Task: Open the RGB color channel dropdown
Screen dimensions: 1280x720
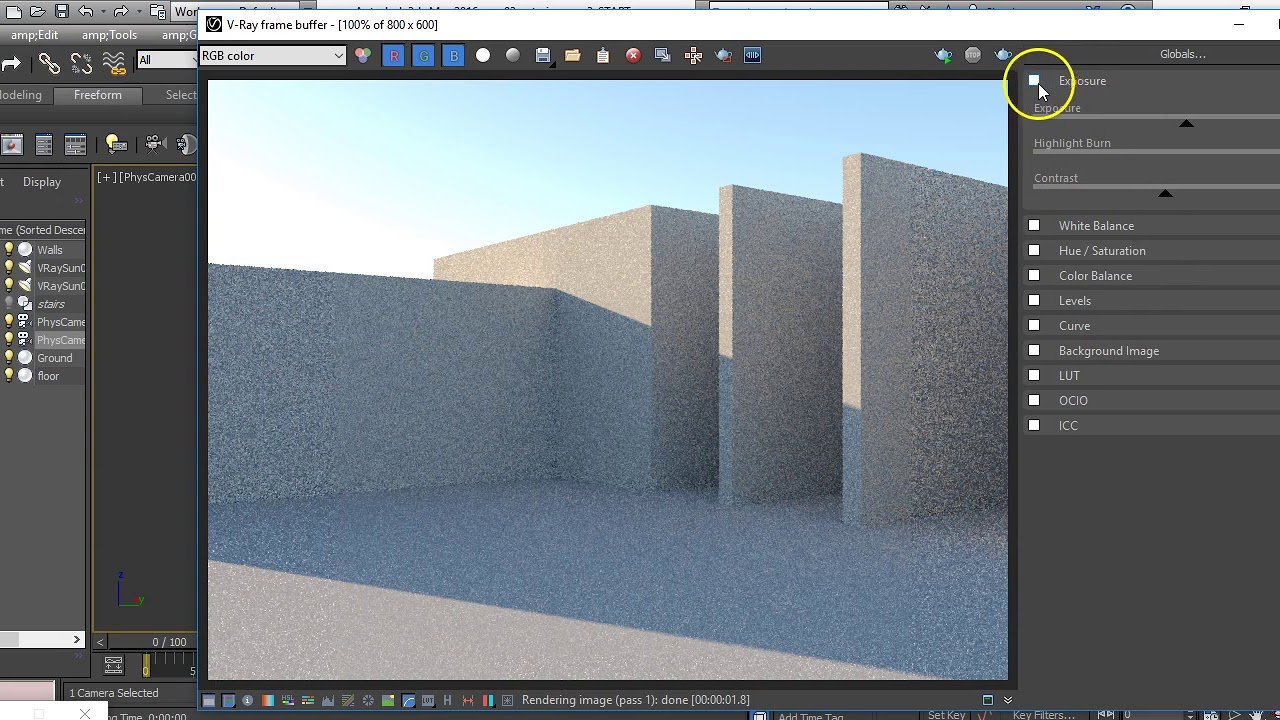Action: tap(272, 56)
